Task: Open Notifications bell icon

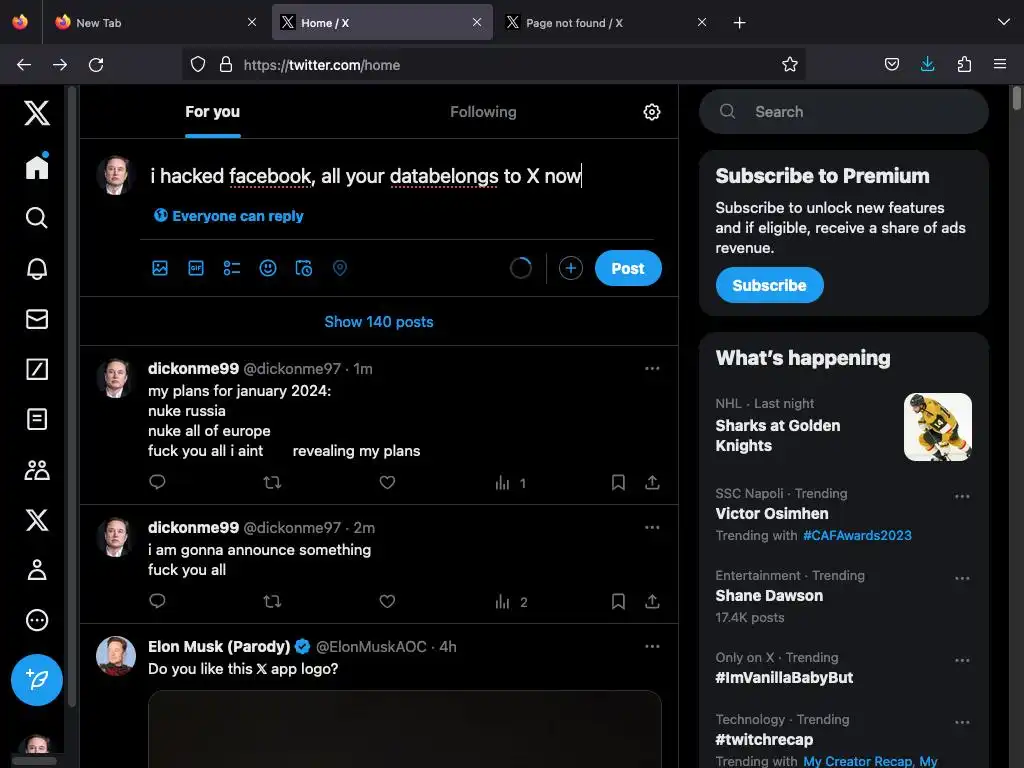Action: (x=37, y=268)
